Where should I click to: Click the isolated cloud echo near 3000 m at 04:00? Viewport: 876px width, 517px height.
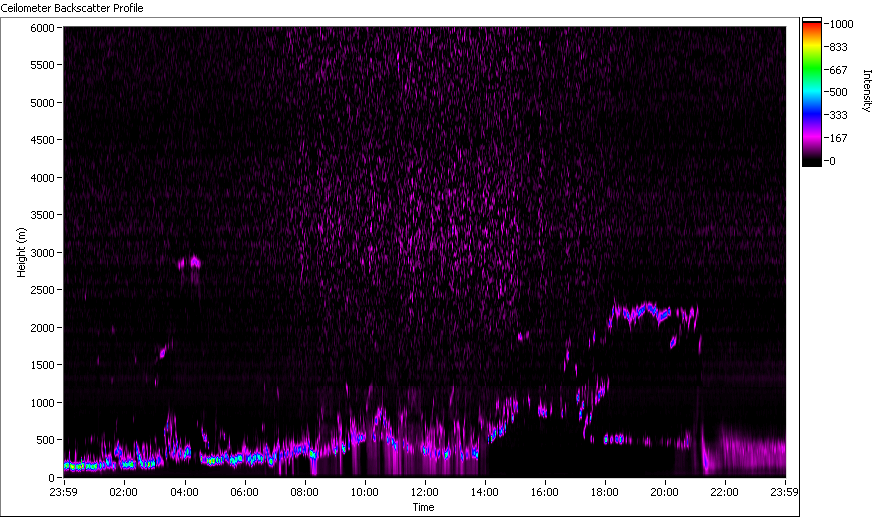click(190, 263)
